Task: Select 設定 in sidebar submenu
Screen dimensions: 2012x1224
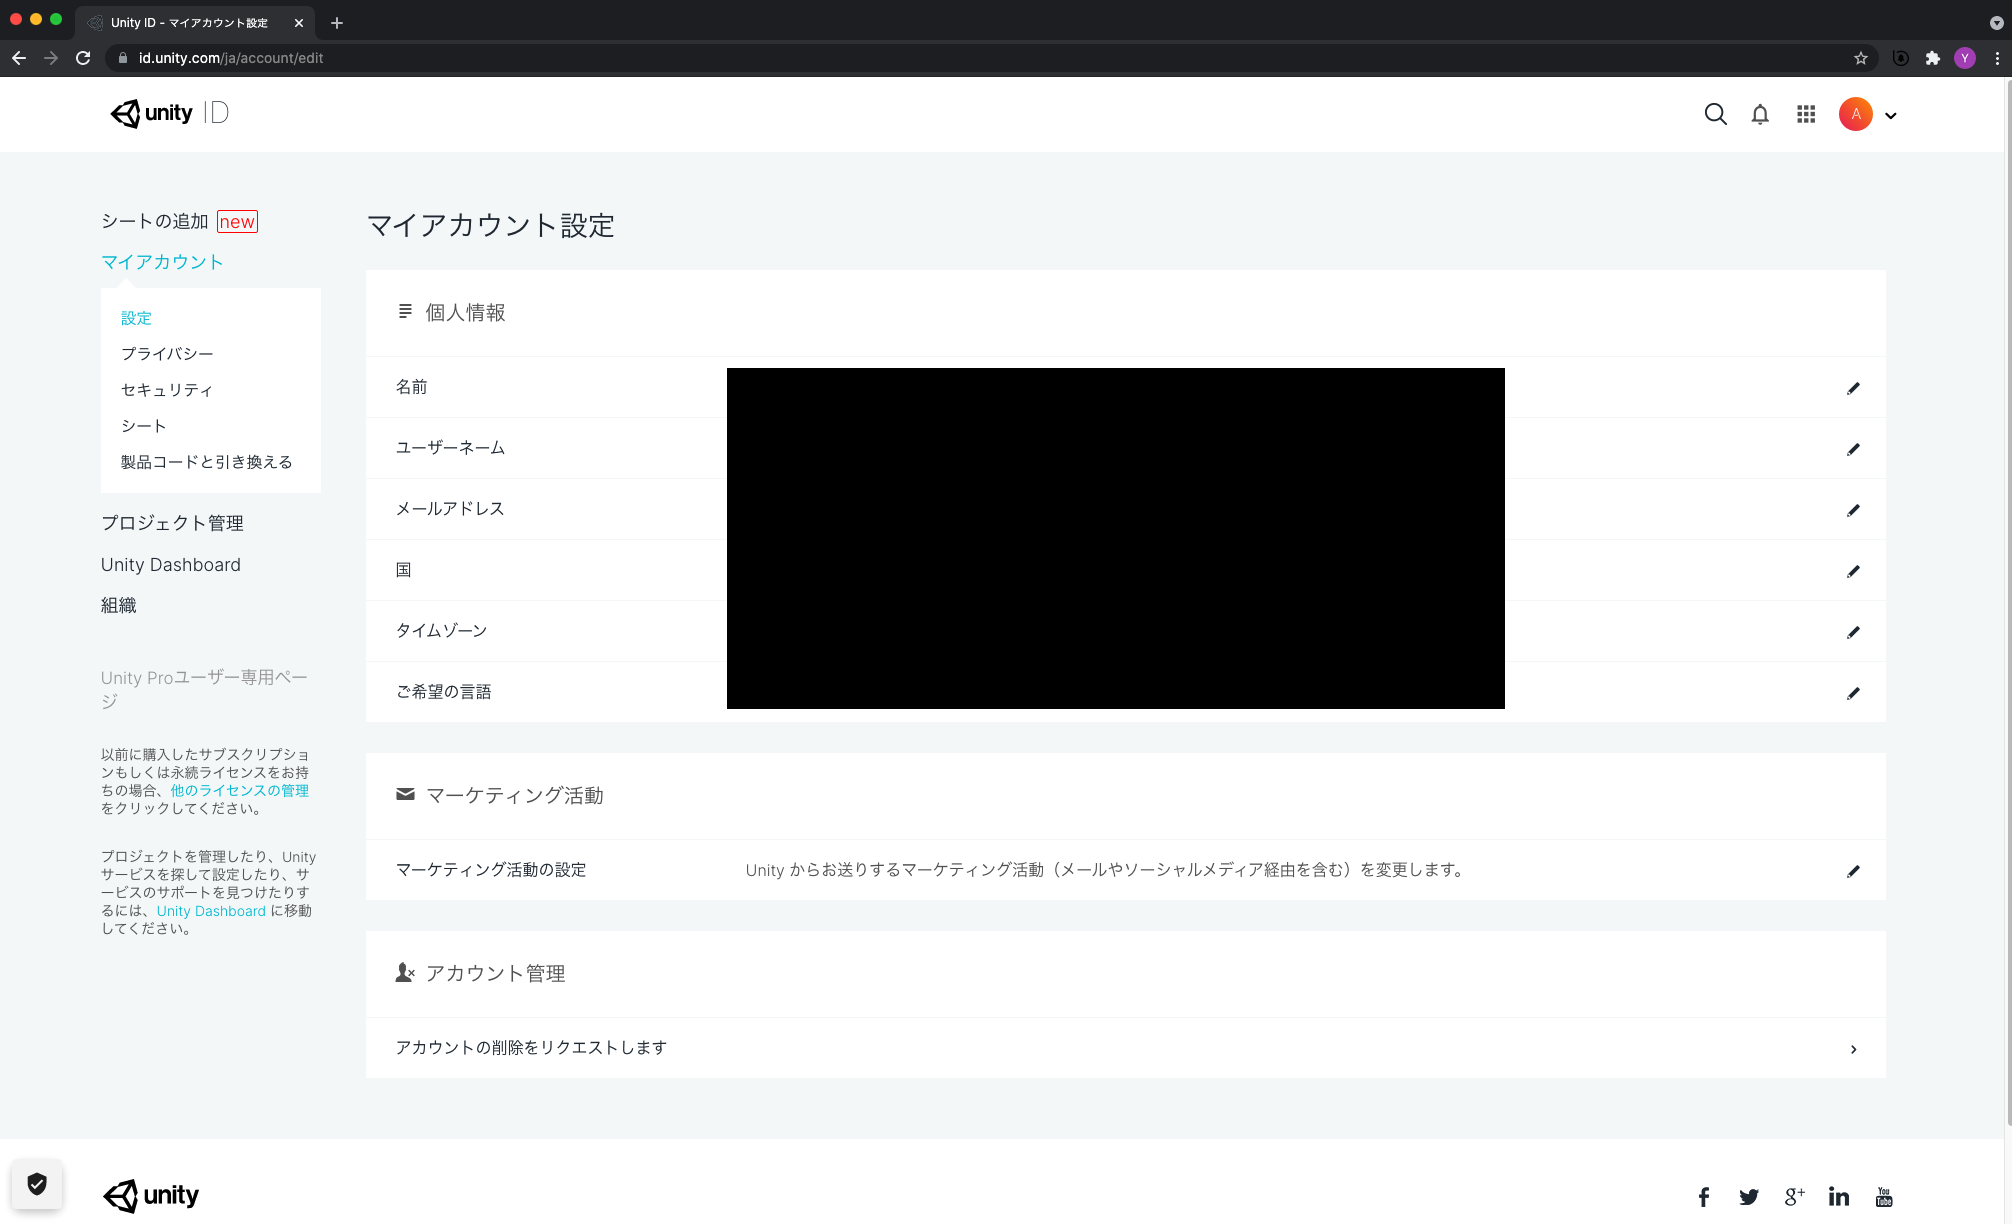Action: click(x=136, y=318)
